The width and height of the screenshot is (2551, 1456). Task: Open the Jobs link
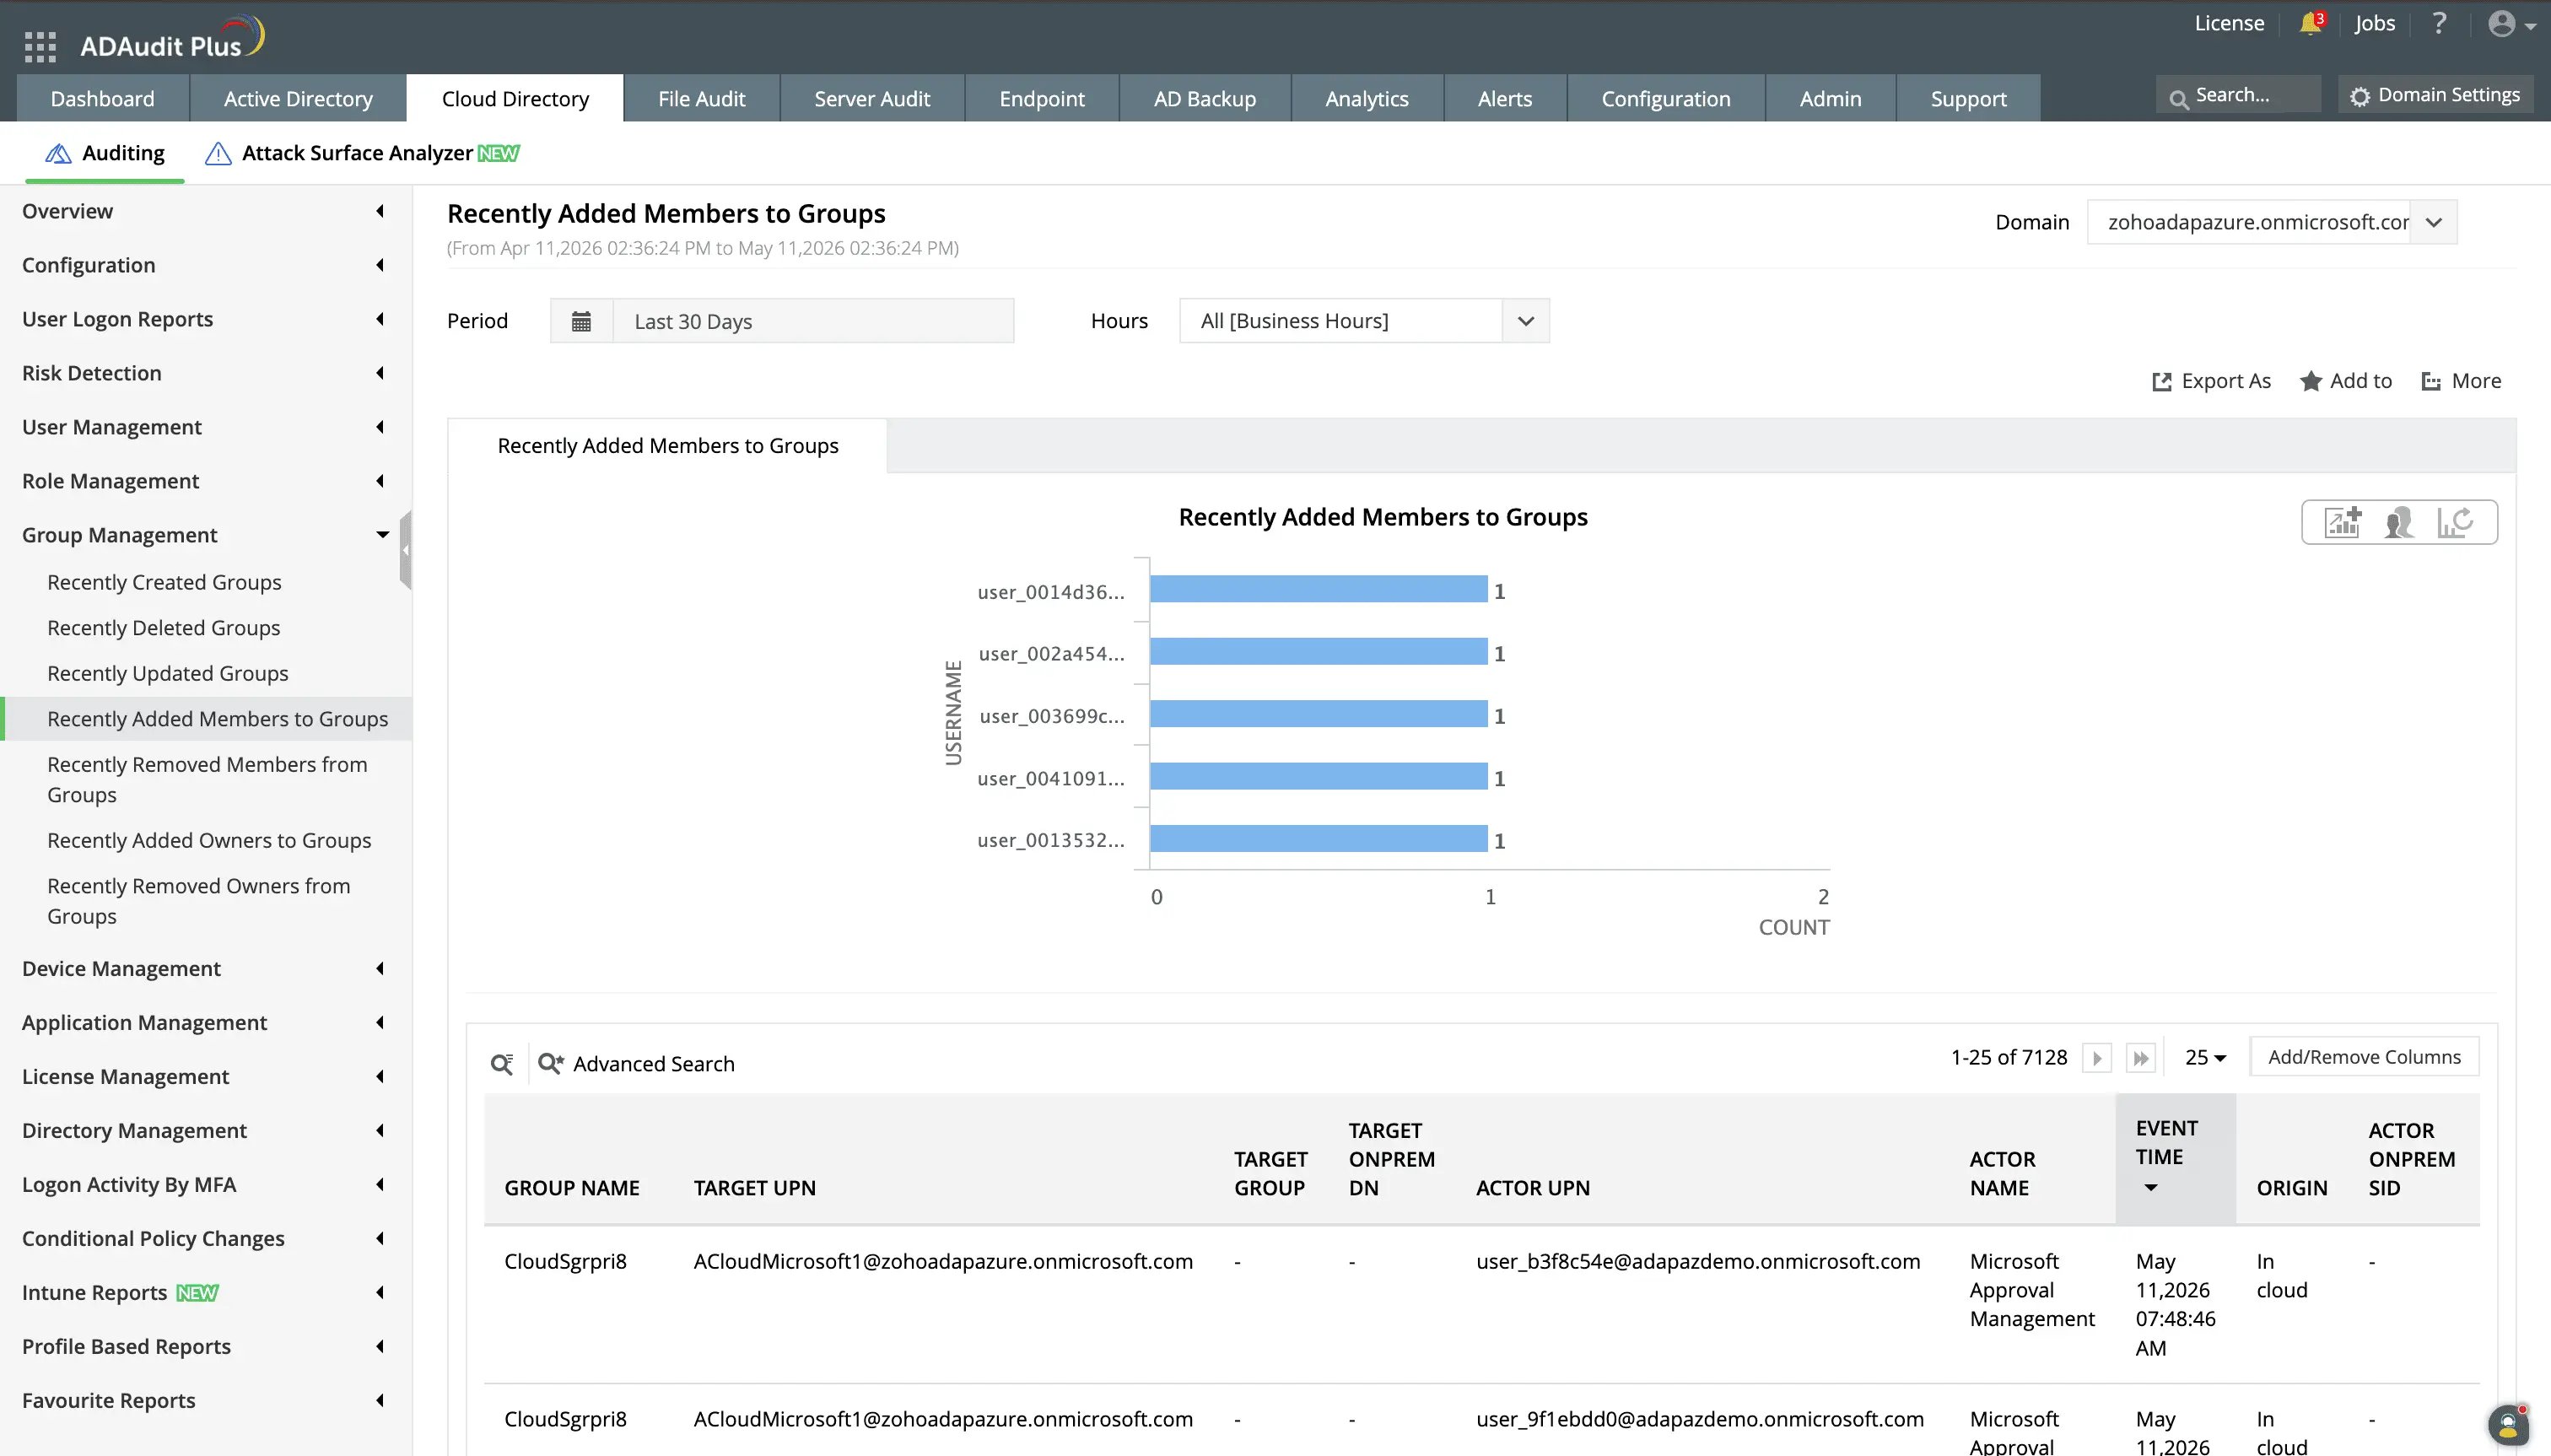tap(2374, 23)
